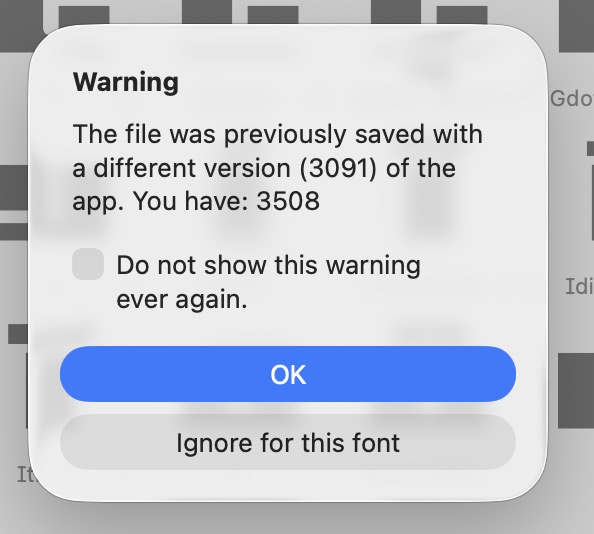This screenshot has height=534, width=594.
Task: Click the dark glyph block at top right corner
Action: coord(576,26)
